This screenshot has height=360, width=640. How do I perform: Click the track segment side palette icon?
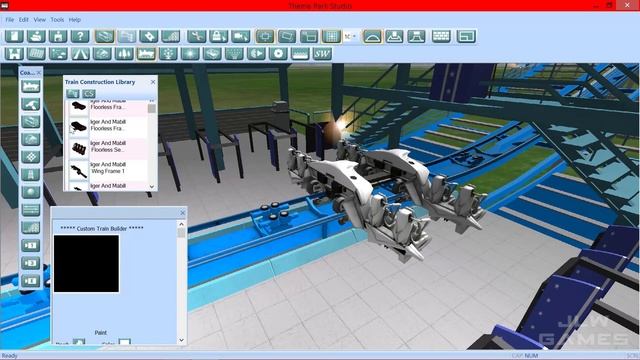(x=31, y=122)
